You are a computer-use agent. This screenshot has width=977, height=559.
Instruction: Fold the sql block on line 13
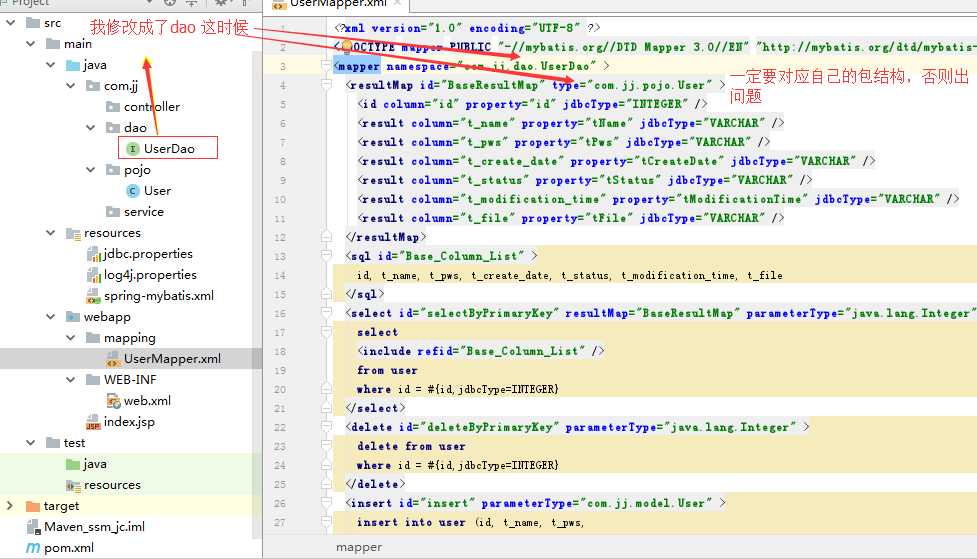(x=326, y=256)
